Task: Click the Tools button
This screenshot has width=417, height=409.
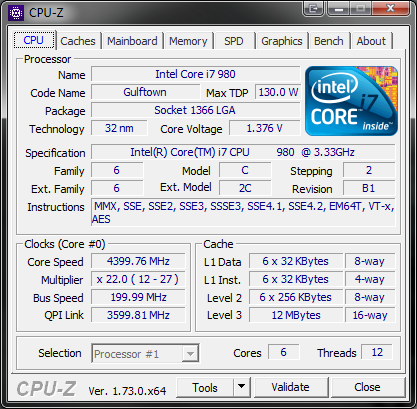Action: point(205,387)
